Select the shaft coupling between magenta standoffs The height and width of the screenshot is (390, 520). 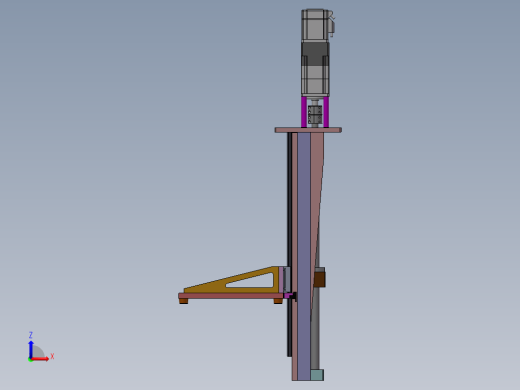click(x=315, y=114)
